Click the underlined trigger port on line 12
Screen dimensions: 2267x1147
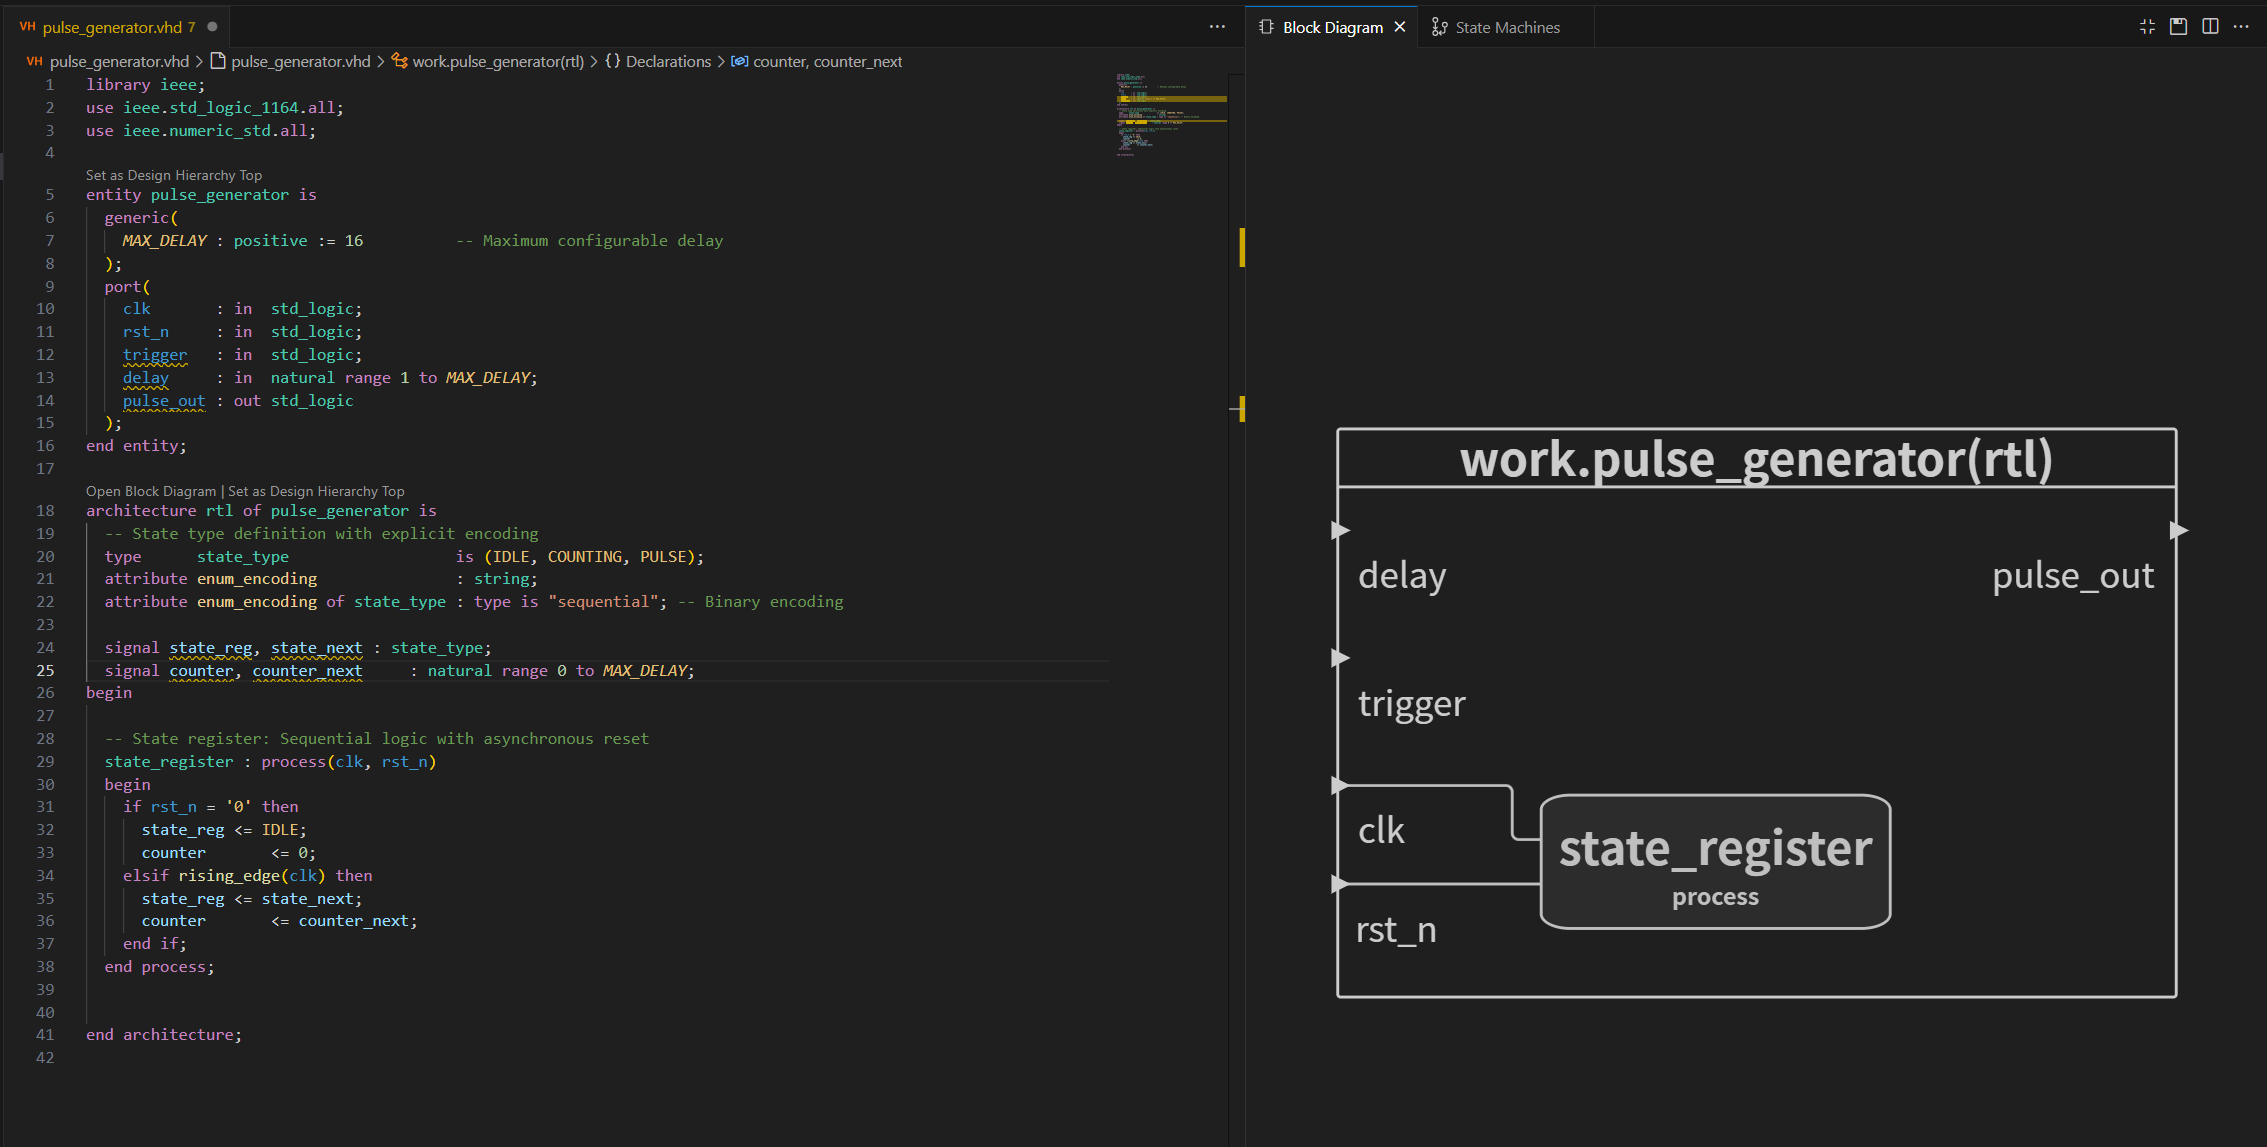pyautogui.click(x=155, y=354)
